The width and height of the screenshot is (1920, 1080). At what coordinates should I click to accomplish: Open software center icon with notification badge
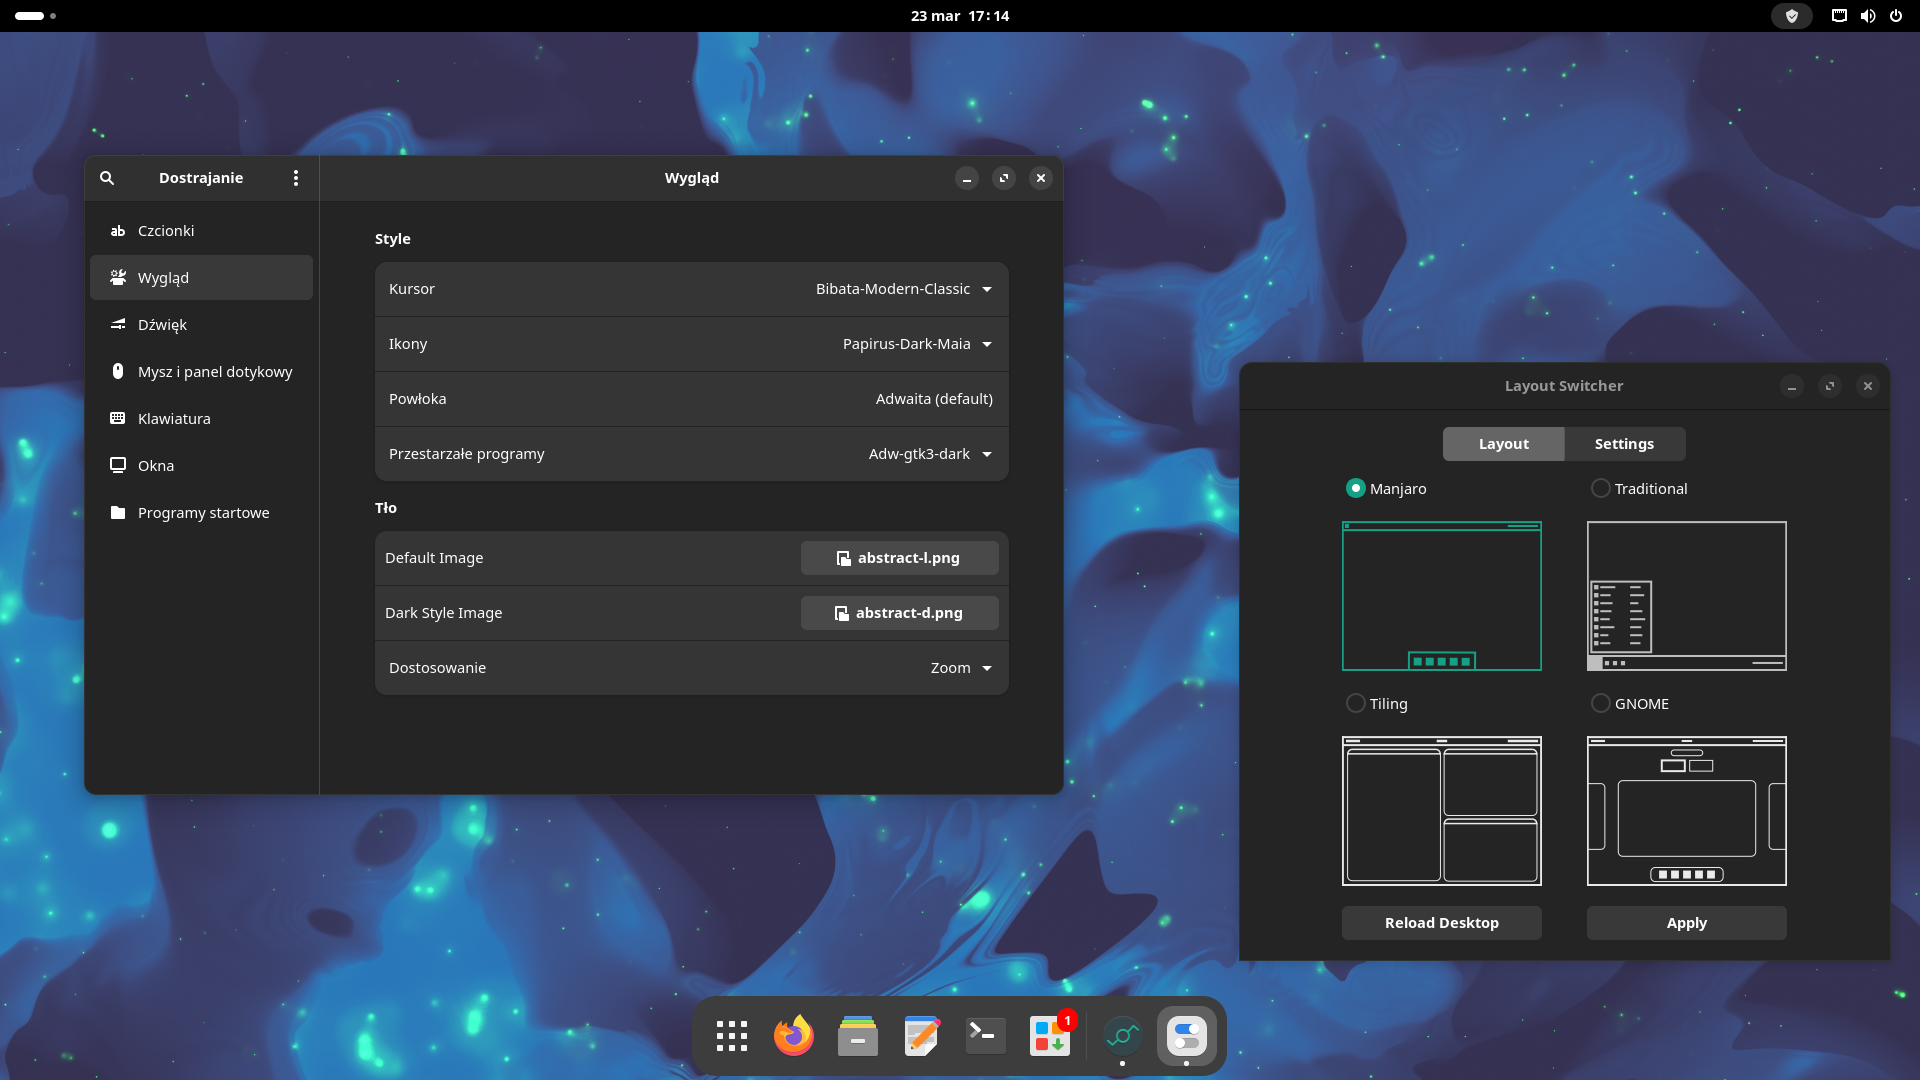1050,1036
